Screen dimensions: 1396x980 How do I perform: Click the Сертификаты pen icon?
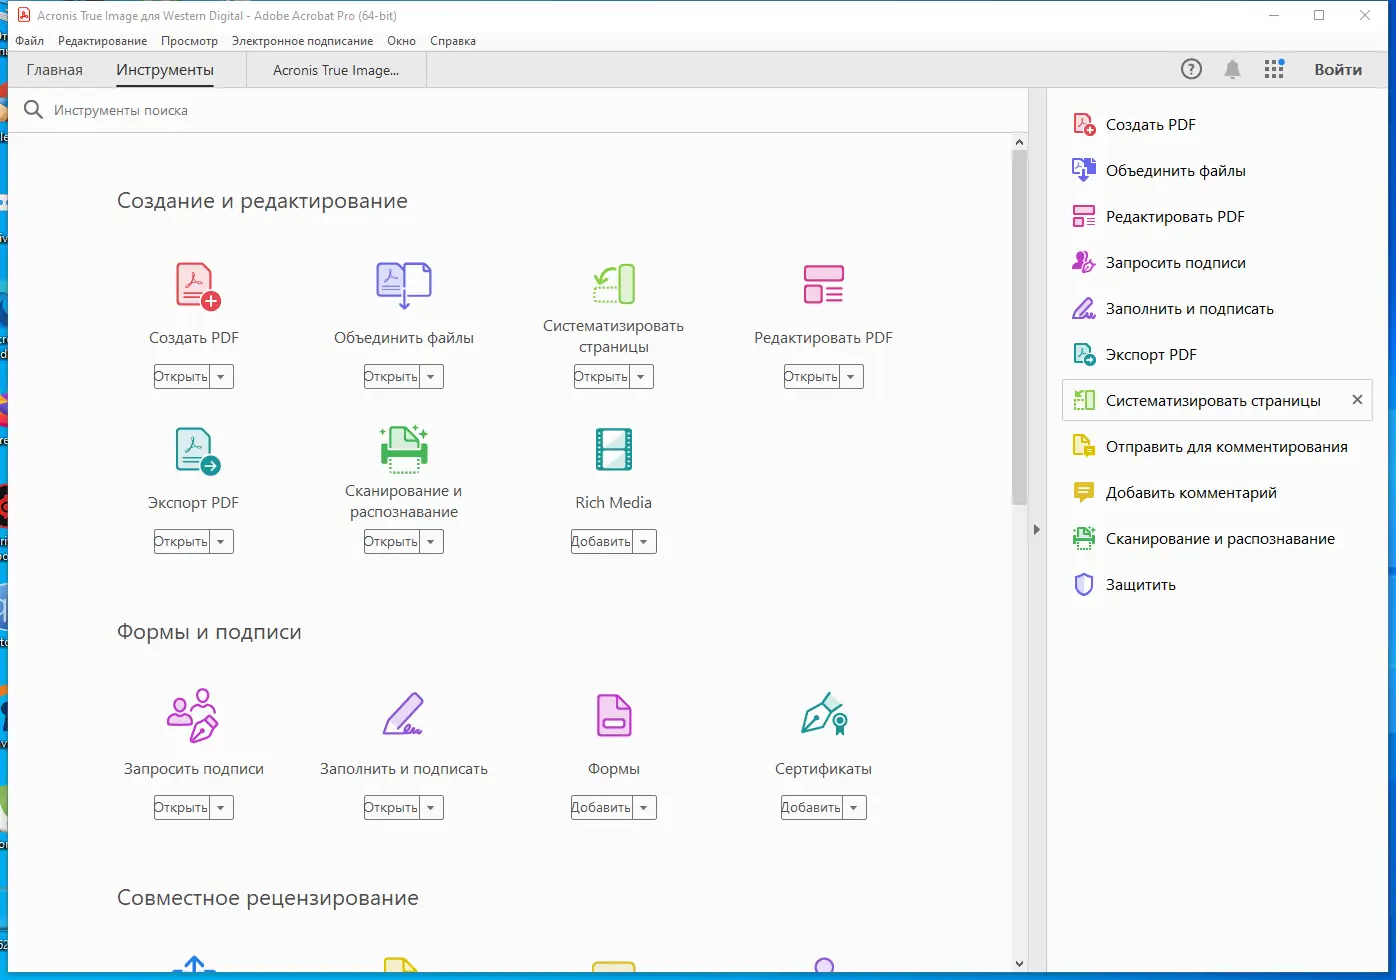[824, 714]
